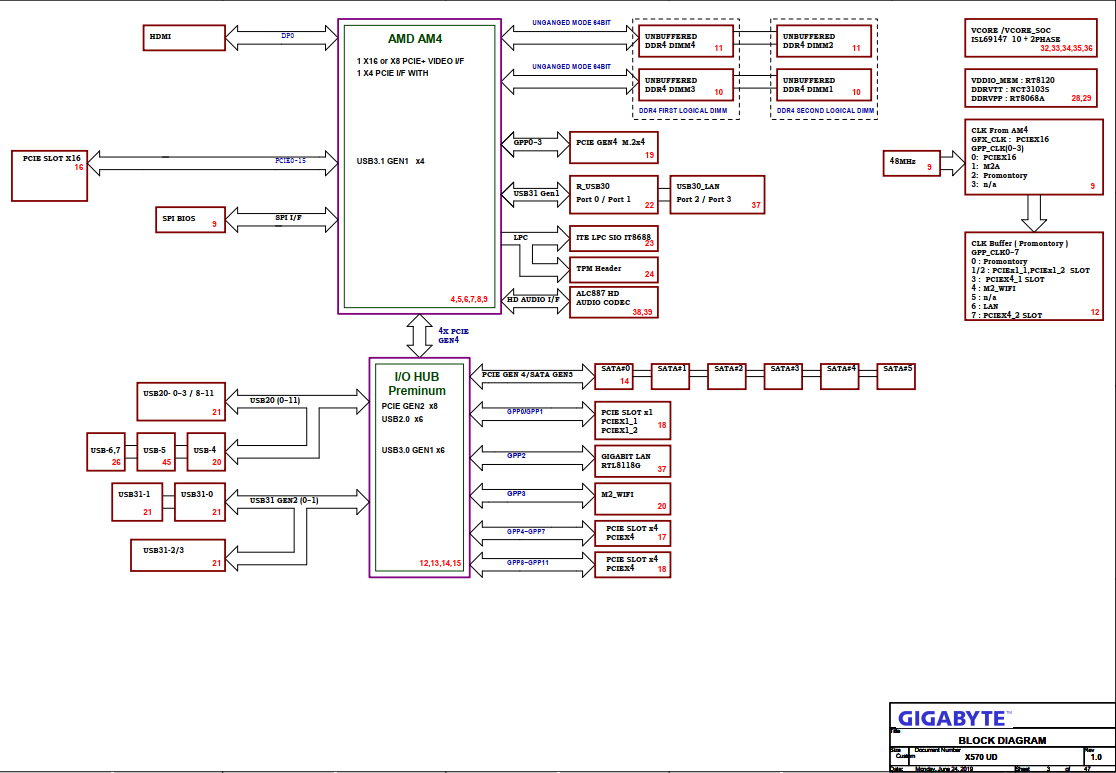Click the DDR4 DIMM3 block
The height and width of the screenshot is (773, 1116).
[685, 85]
